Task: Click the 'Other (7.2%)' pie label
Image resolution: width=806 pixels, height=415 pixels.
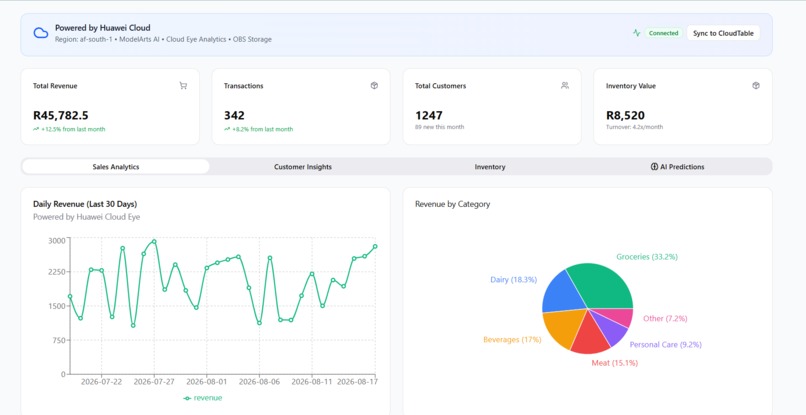Action: coord(665,319)
